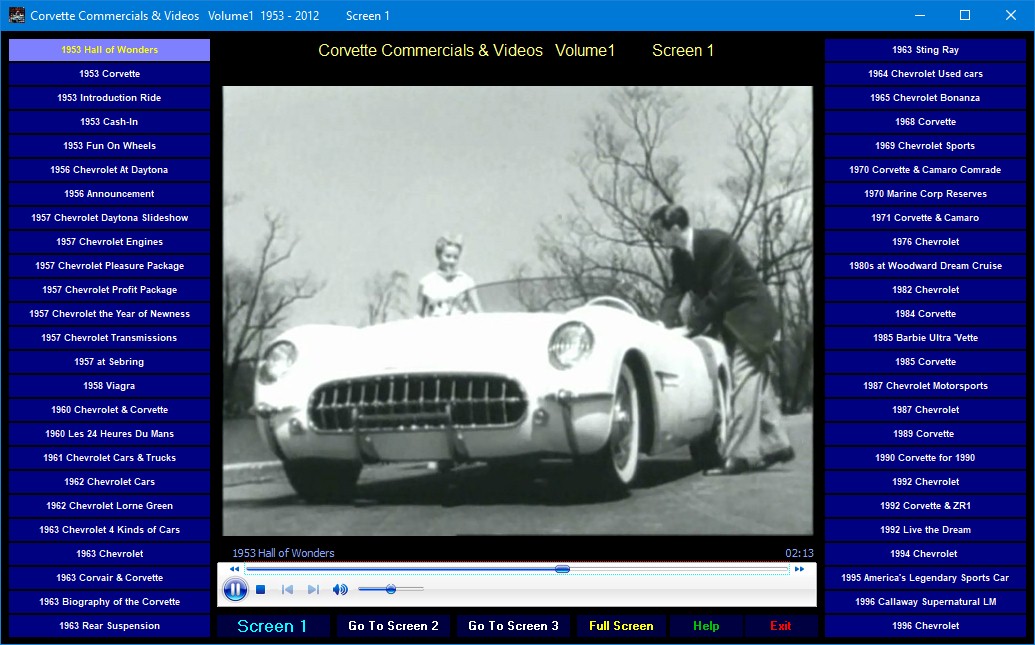Play 1992 Corvette & ZR1

[x=925, y=506]
